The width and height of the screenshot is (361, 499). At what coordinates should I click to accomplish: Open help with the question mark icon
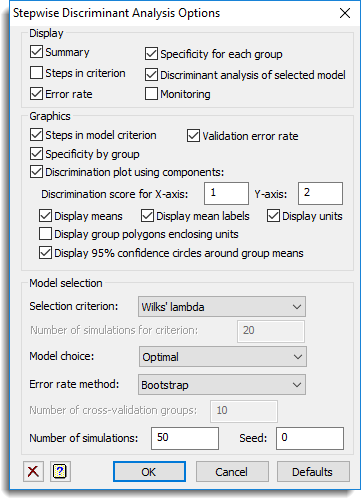(60, 471)
